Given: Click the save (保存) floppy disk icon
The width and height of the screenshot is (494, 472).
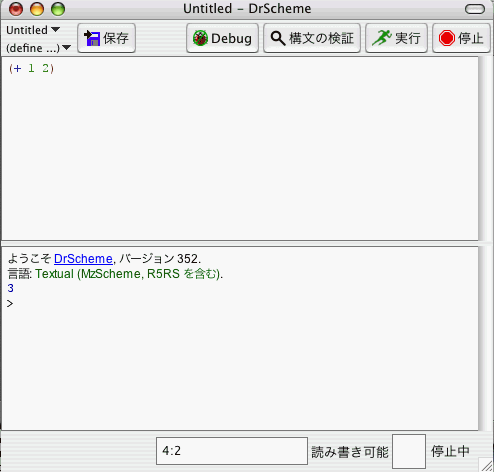Looking at the screenshot, I should pos(92,38).
